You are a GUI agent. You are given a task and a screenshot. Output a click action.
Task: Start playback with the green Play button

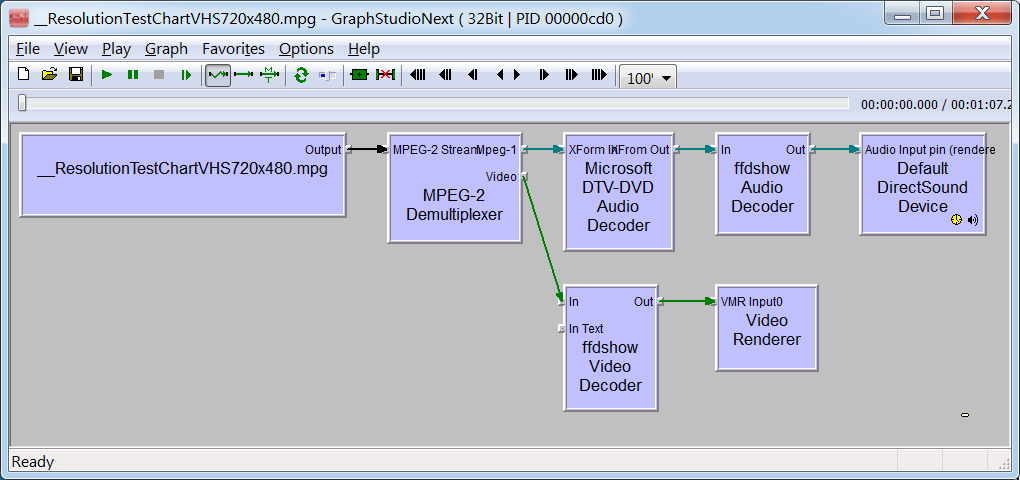coord(107,75)
